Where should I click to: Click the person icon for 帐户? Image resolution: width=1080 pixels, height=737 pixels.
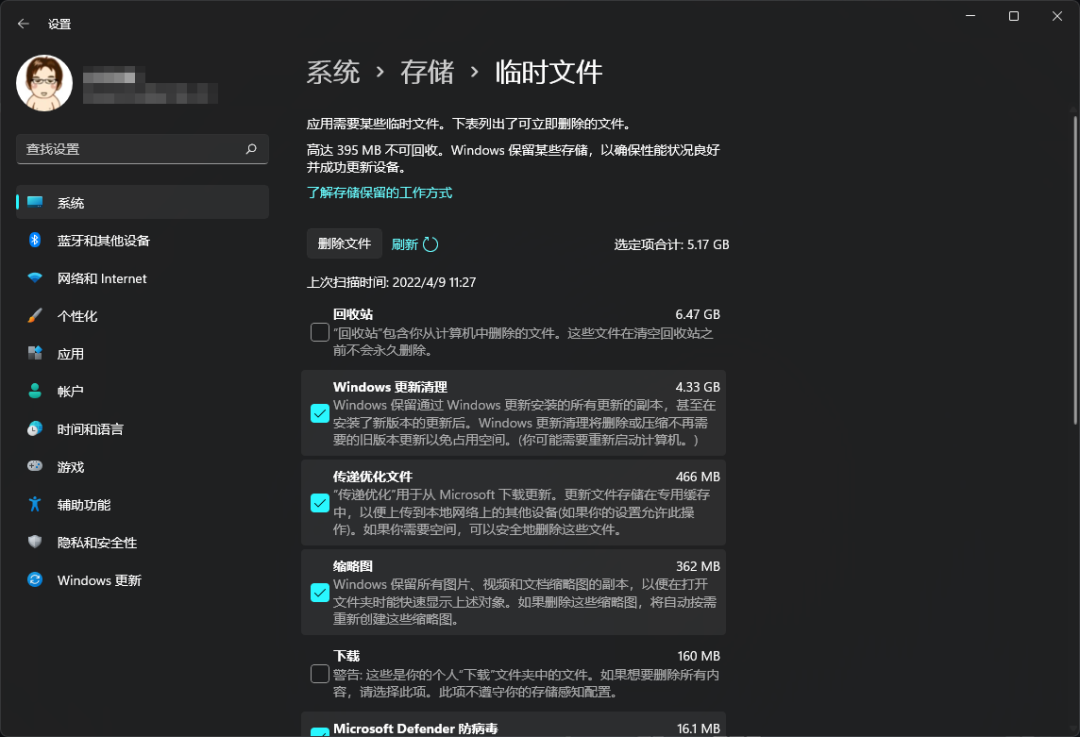pyautogui.click(x=35, y=391)
